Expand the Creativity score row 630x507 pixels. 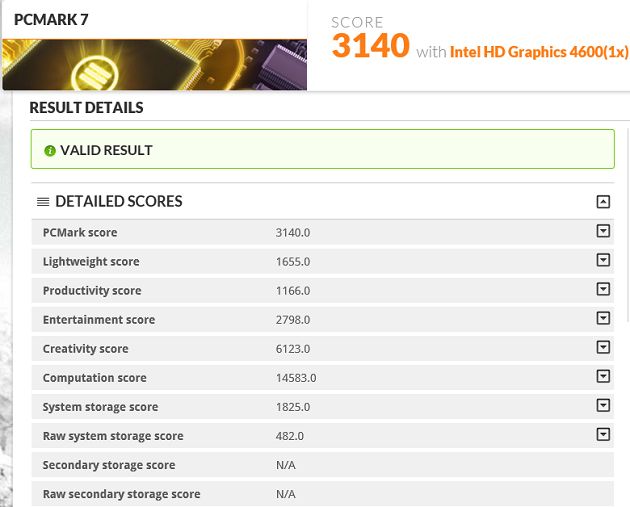click(x=603, y=347)
